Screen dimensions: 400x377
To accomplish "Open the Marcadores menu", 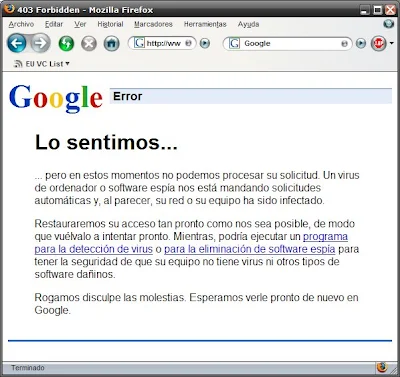I will pos(153,24).
